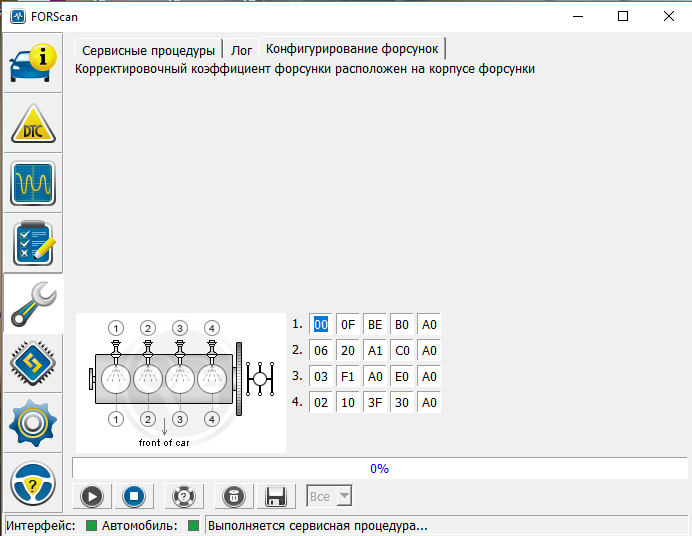The width and height of the screenshot is (692, 536).
Task: Click the injector row label '2.'
Action: tap(297, 350)
